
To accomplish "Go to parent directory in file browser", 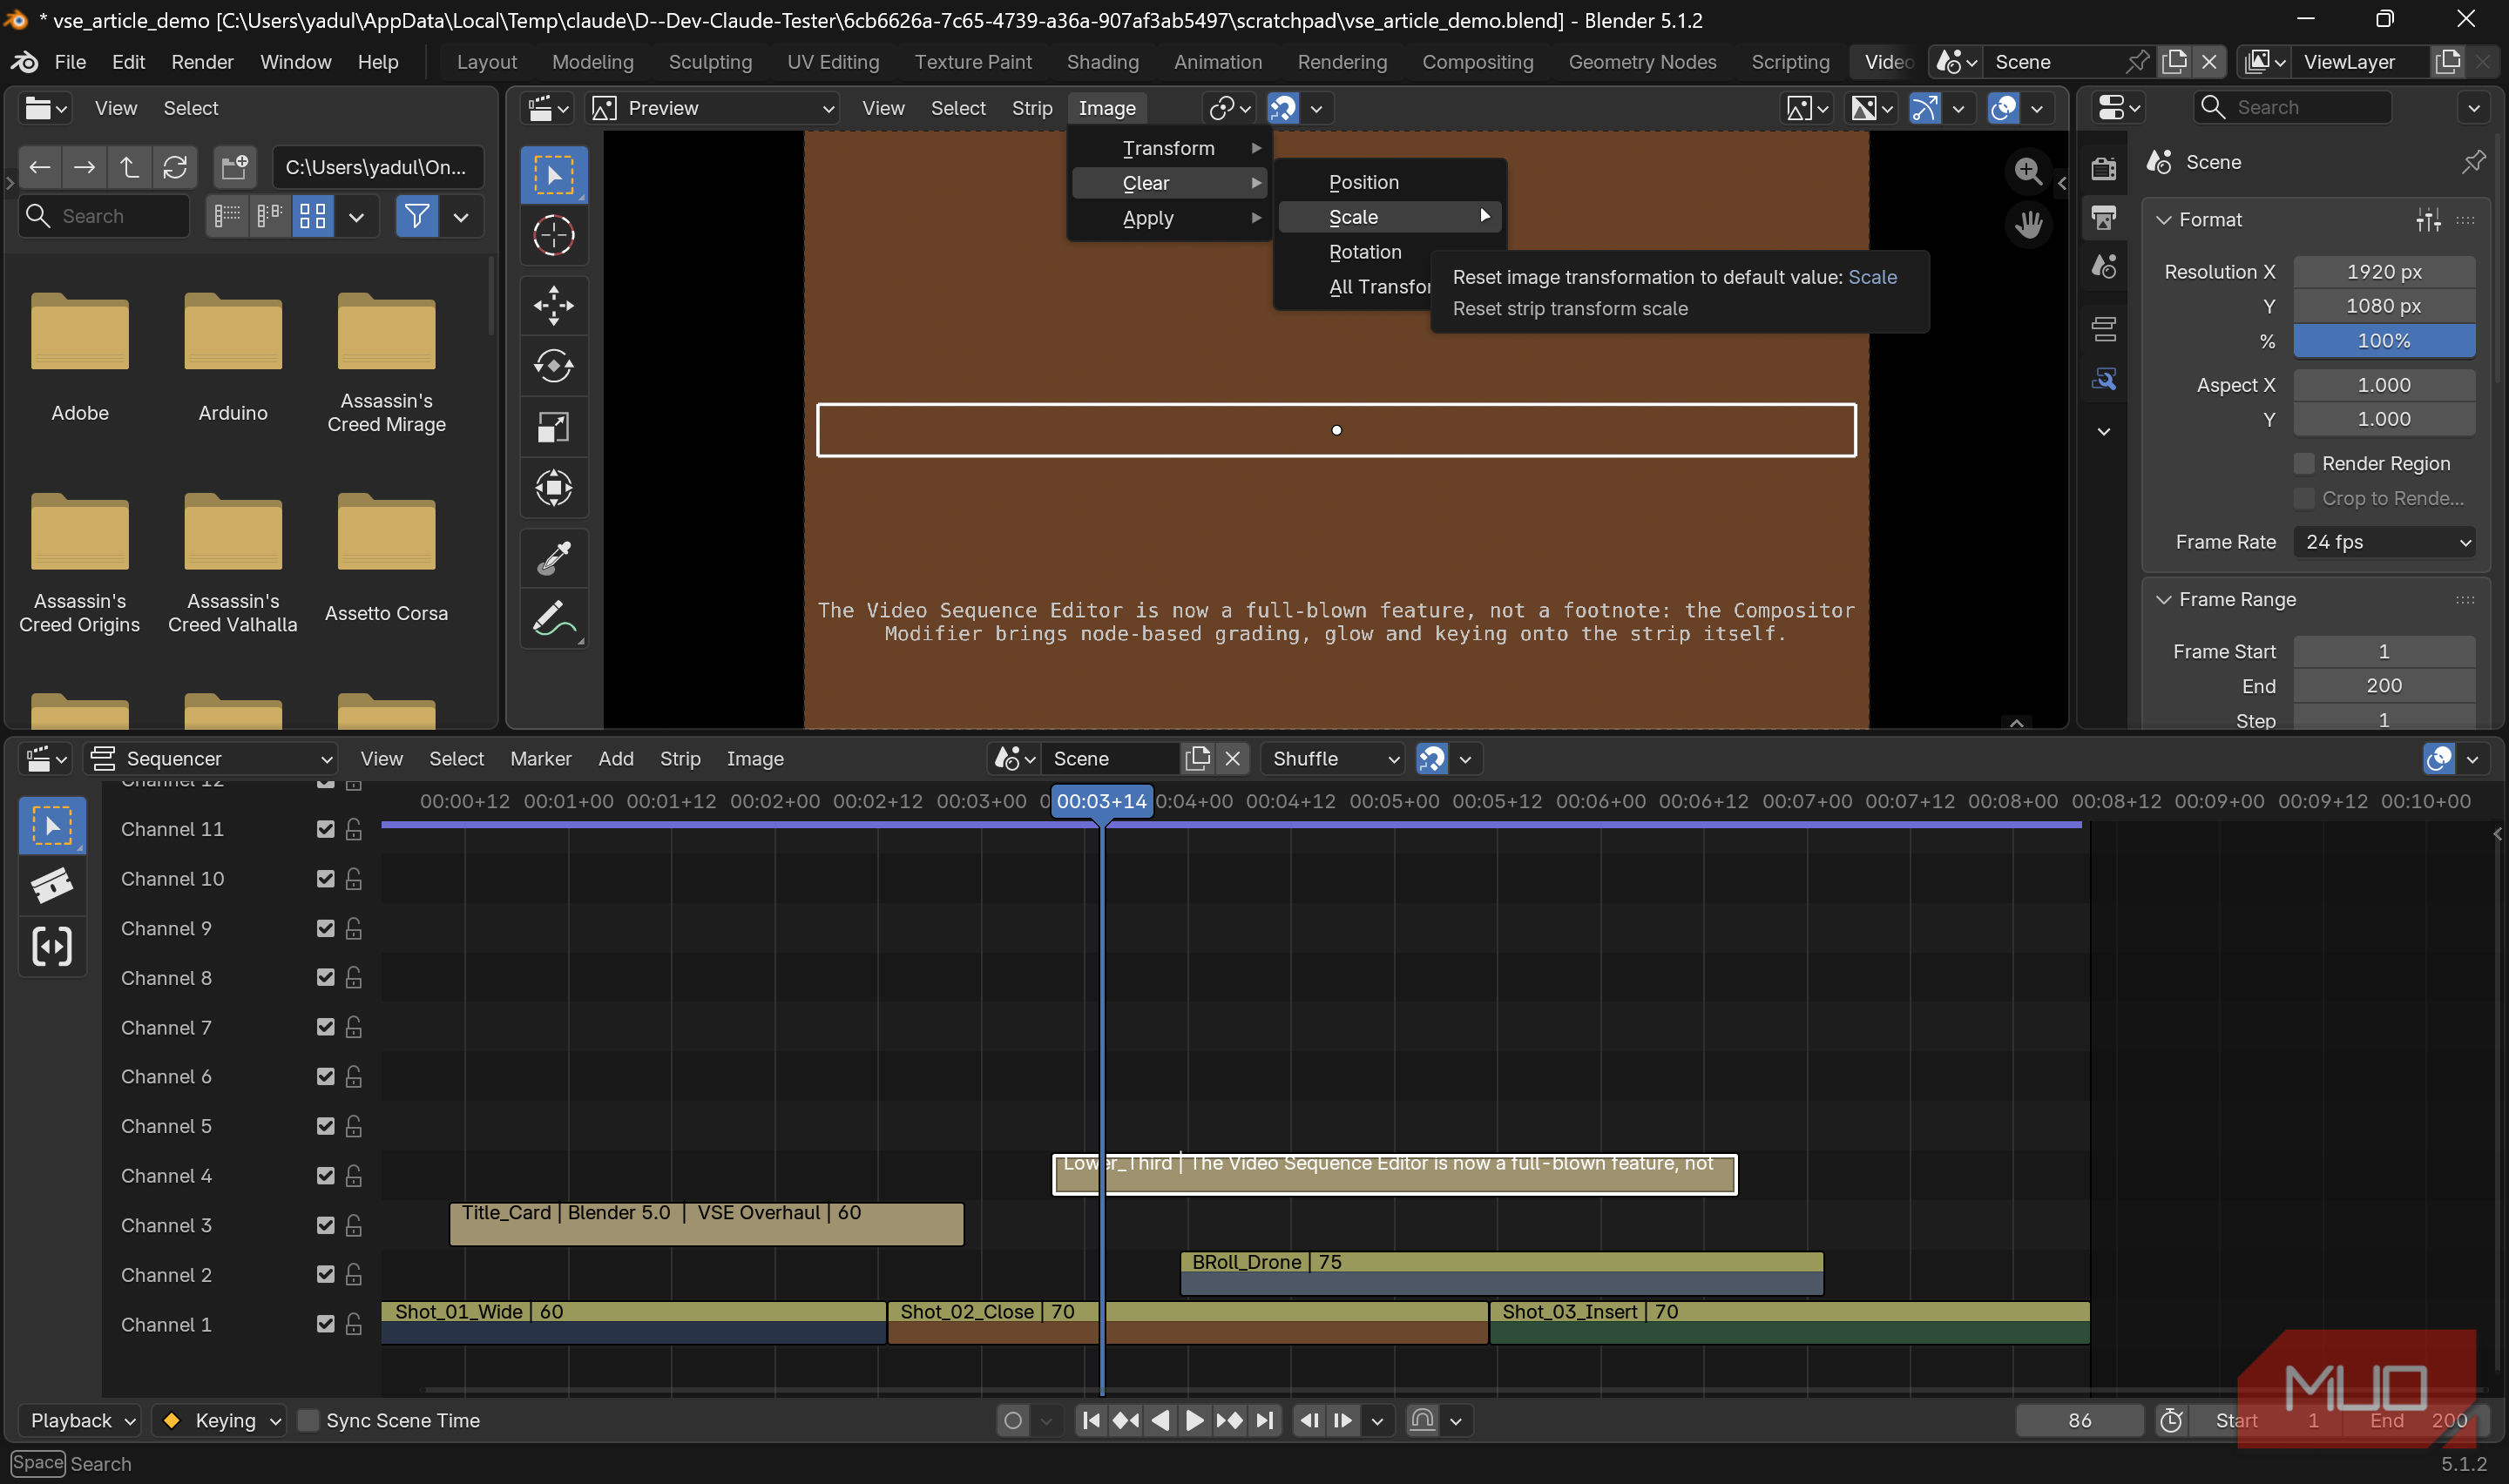I will pos(129,167).
